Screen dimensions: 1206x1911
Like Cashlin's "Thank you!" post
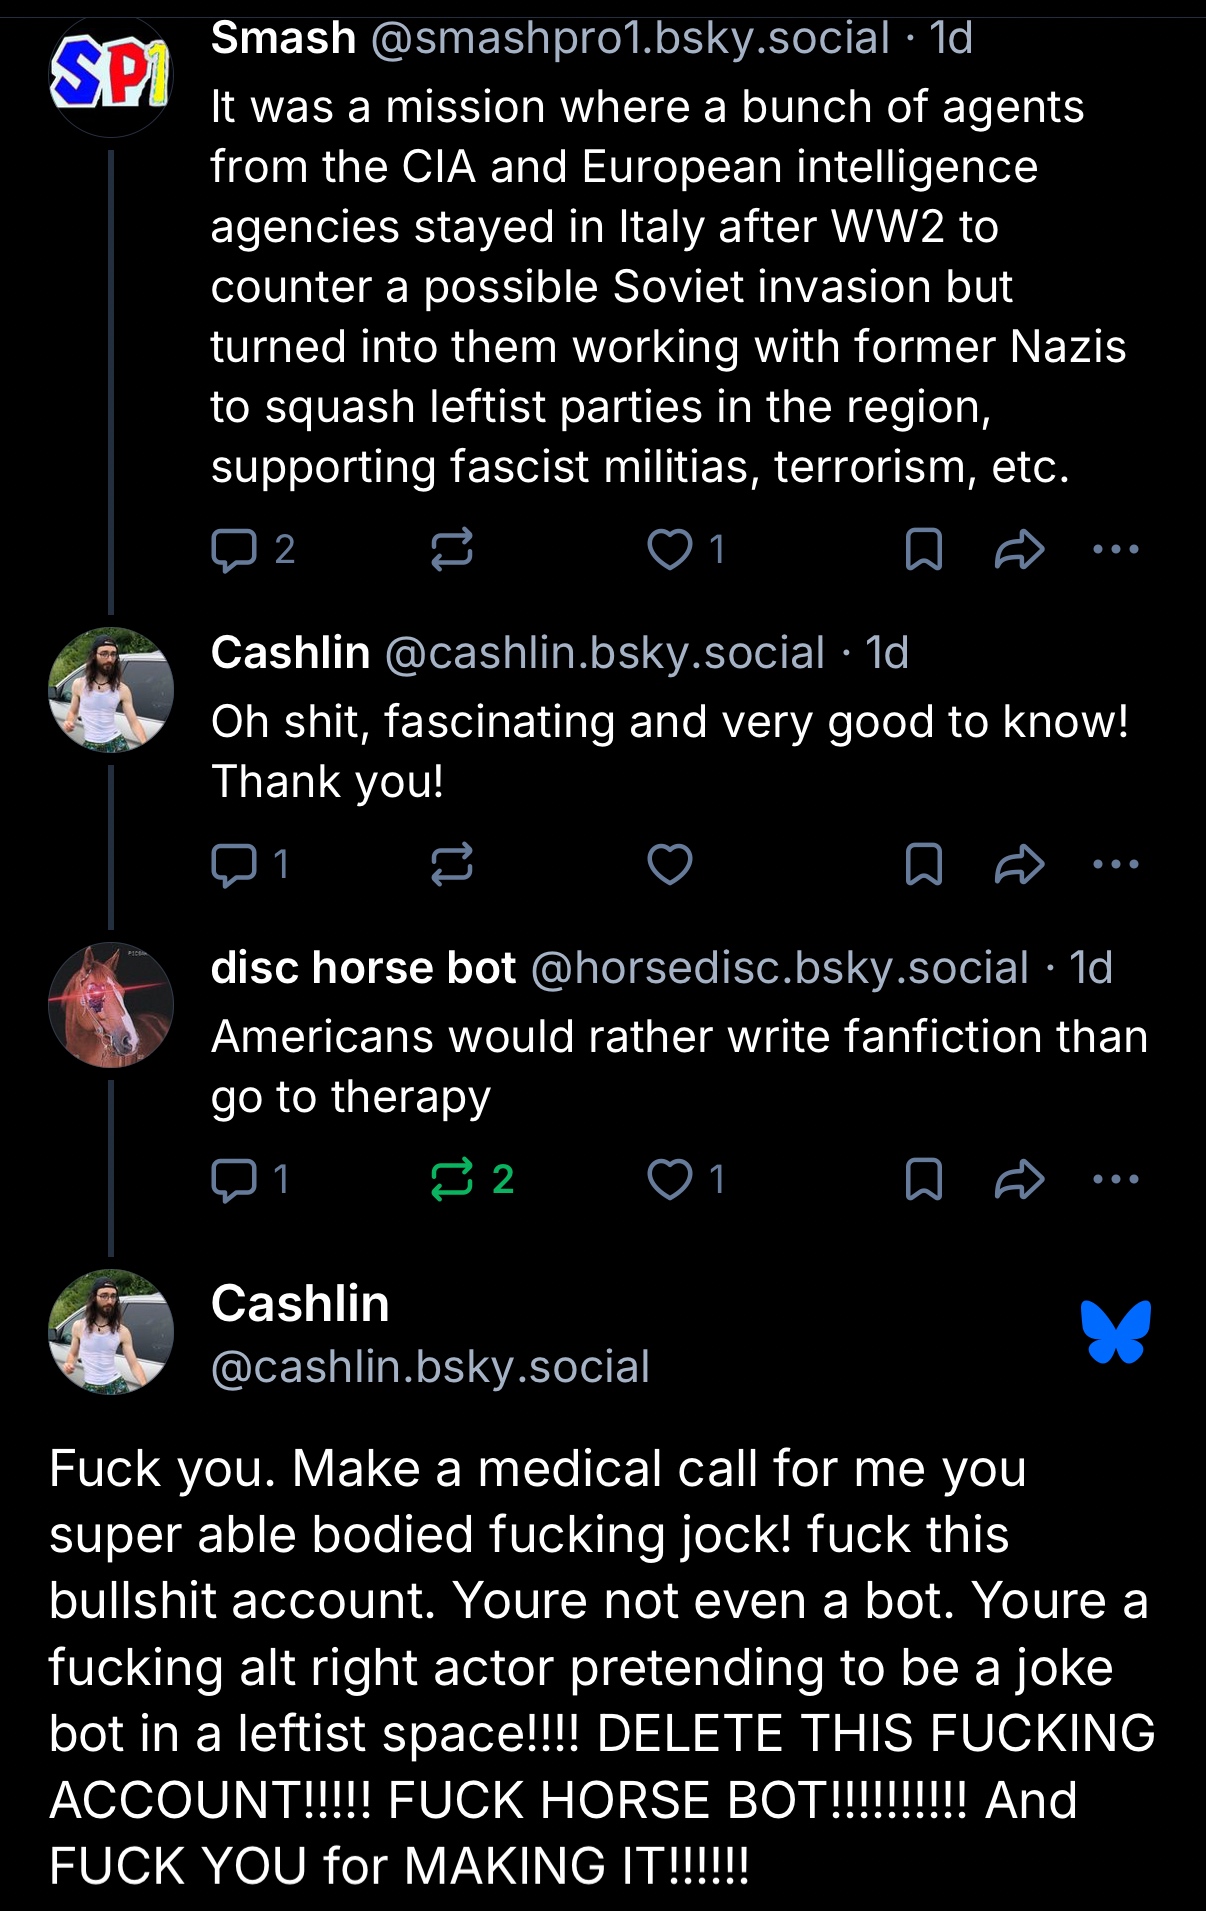[669, 865]
